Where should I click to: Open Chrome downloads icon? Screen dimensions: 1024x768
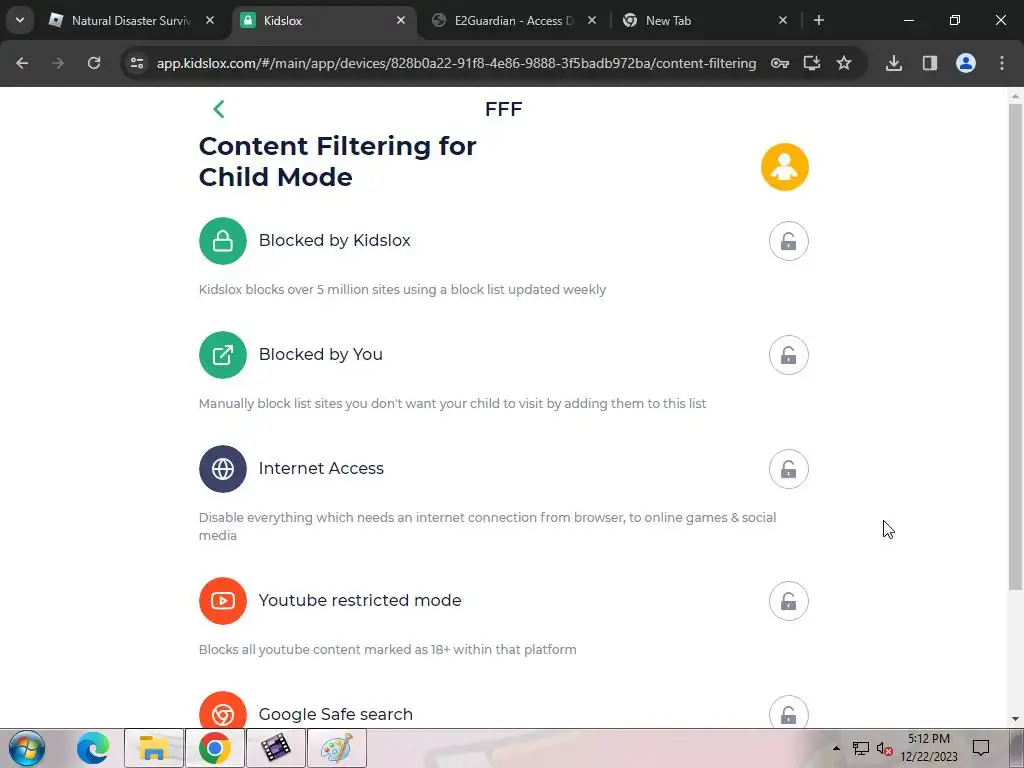click(894, 63)
